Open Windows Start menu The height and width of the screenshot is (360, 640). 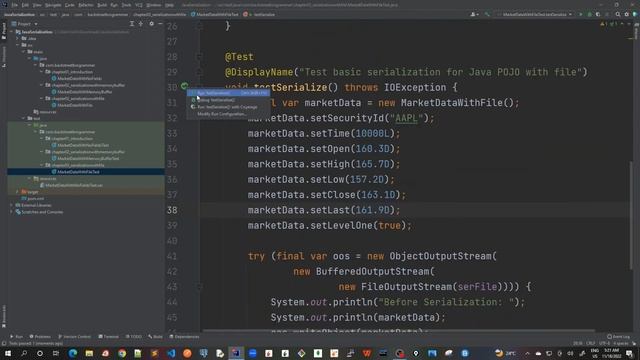tap(7, 353)
